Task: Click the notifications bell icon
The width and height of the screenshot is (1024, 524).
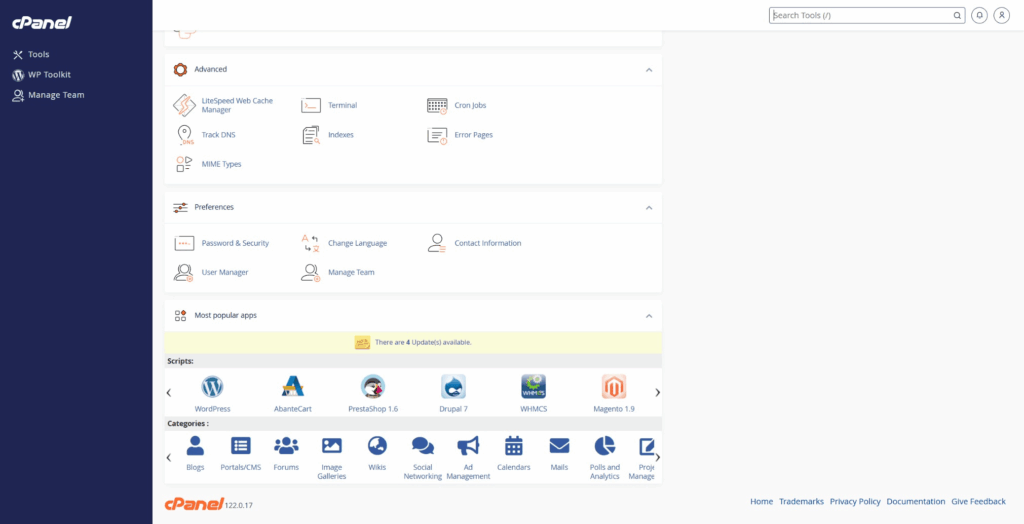Action: pos(979,15)
